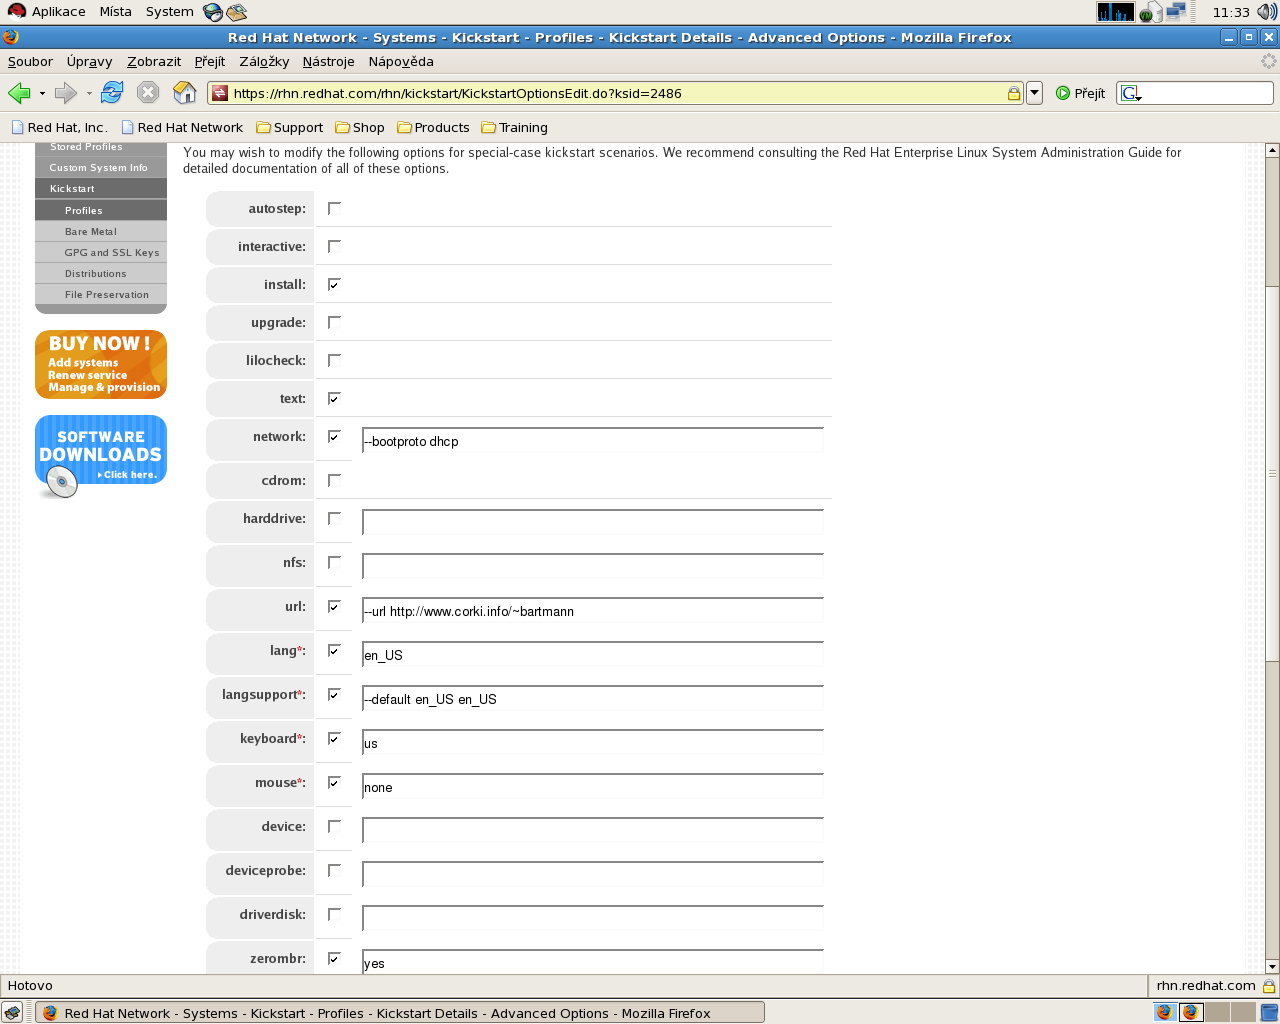Open the Nástroje menu
Viewport: 1280px width, 1024px height.
tap(328, 61)
